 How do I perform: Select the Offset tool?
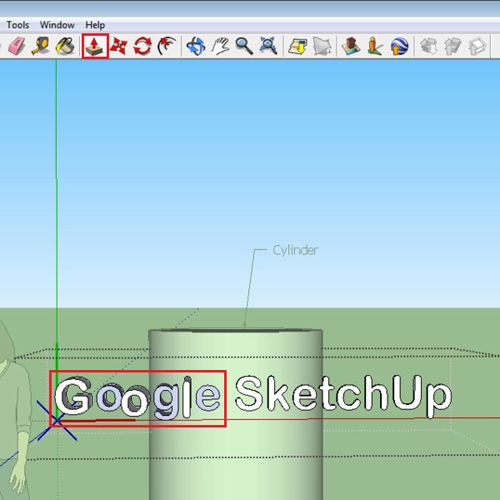click(x=166, y=46)
